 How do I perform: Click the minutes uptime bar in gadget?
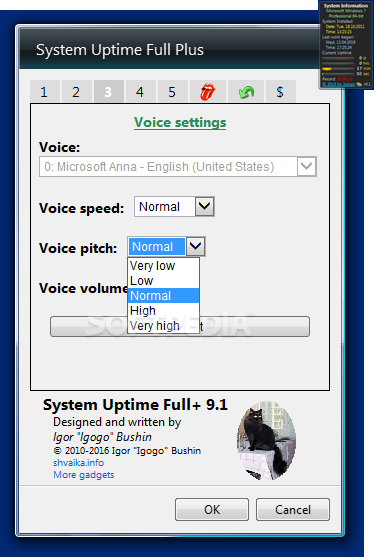pos(338,69)
